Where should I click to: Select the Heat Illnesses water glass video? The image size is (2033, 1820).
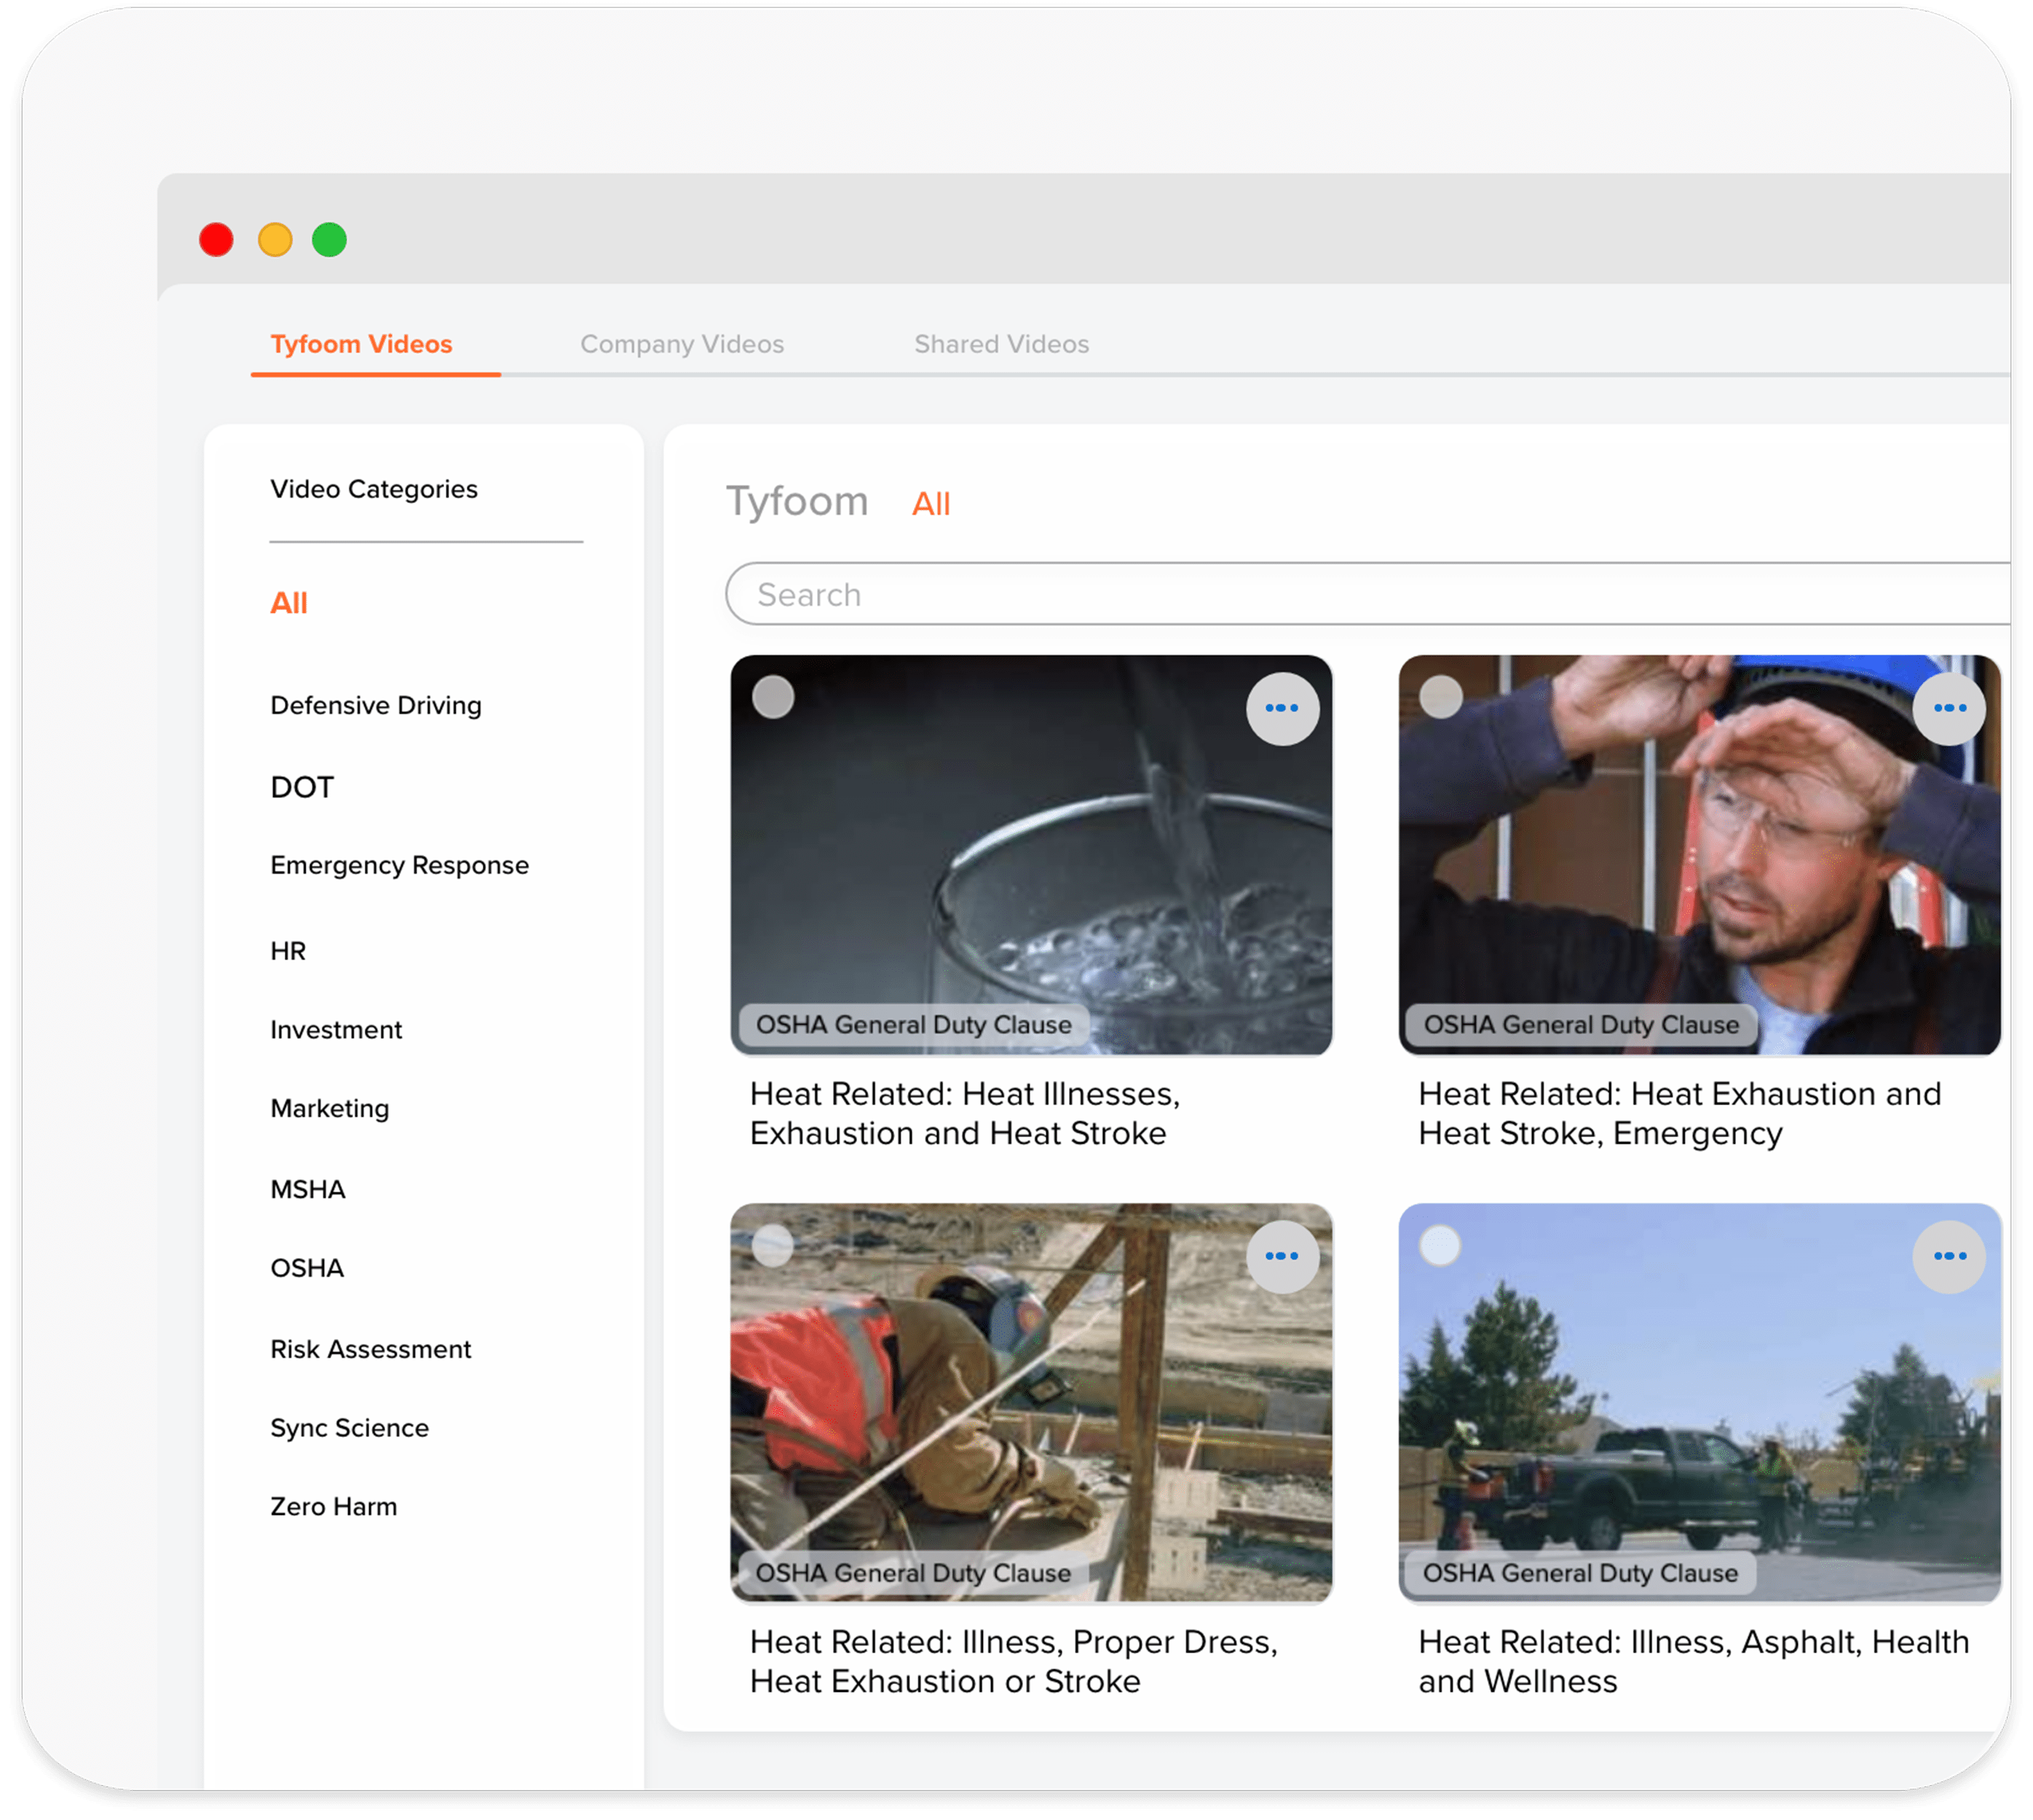[773, 697]
